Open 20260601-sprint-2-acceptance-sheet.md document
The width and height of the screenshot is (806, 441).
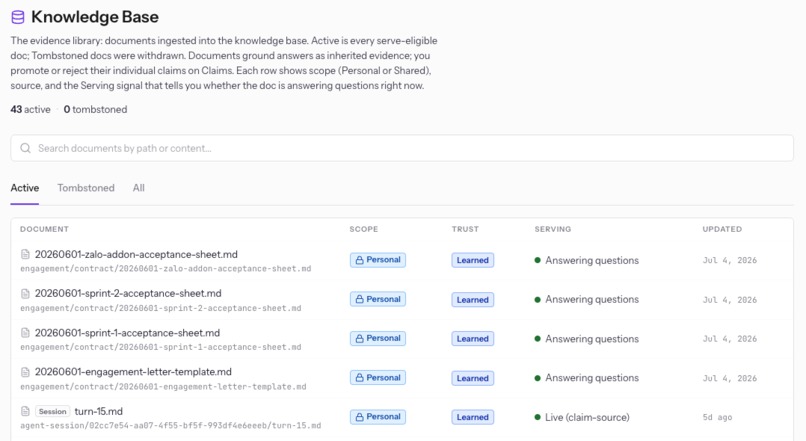point(128,293)
